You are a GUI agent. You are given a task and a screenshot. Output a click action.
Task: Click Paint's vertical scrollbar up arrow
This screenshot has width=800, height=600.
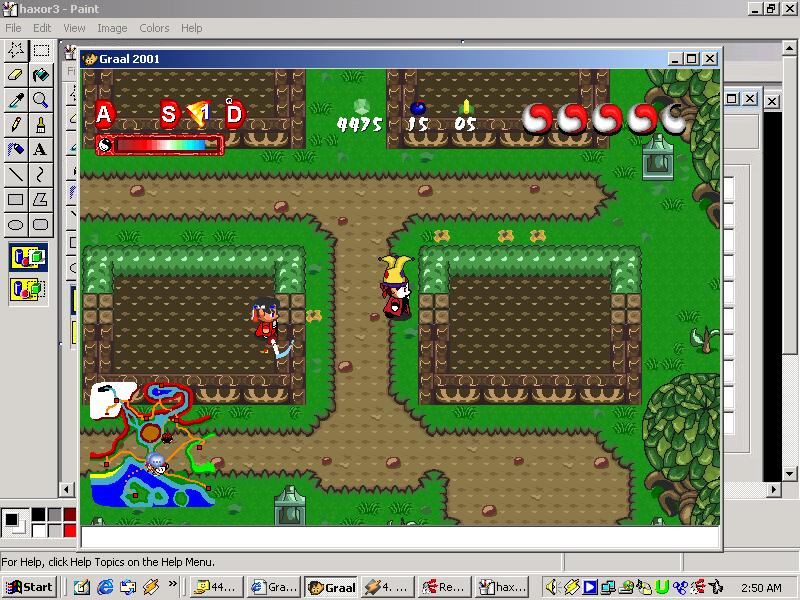(x=789, y=47)
